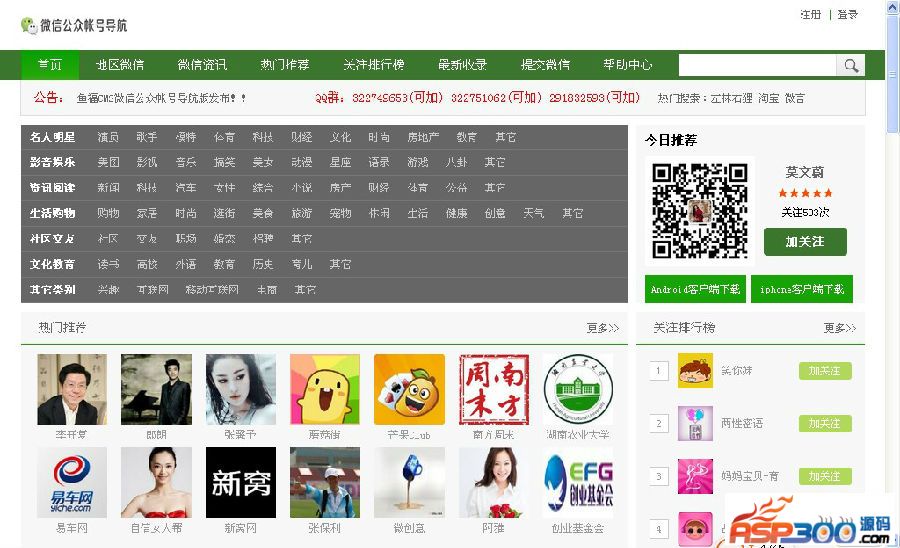Open 婚恋 under 社区交友
The image size is (900, 548).
[224, 238]
